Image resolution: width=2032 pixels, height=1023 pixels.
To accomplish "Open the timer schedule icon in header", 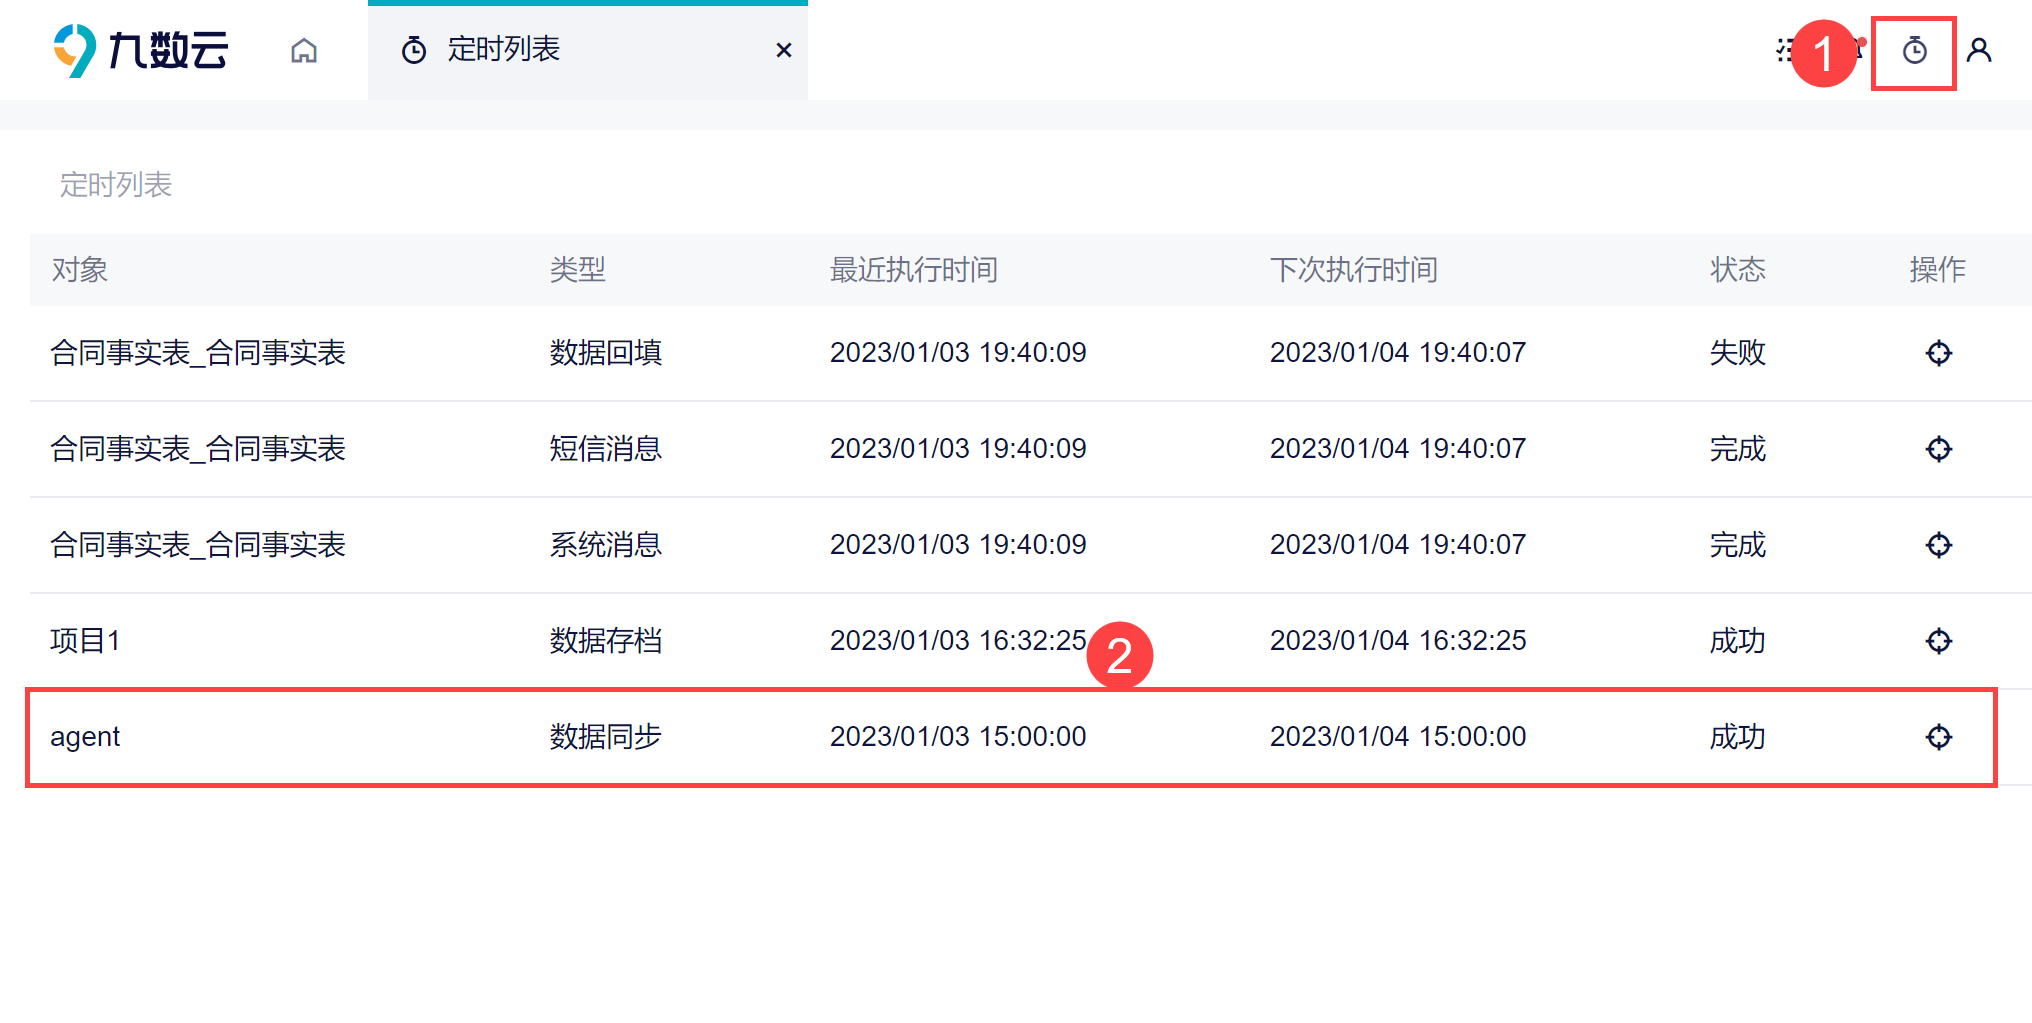I will click(x=1914, y=50).
